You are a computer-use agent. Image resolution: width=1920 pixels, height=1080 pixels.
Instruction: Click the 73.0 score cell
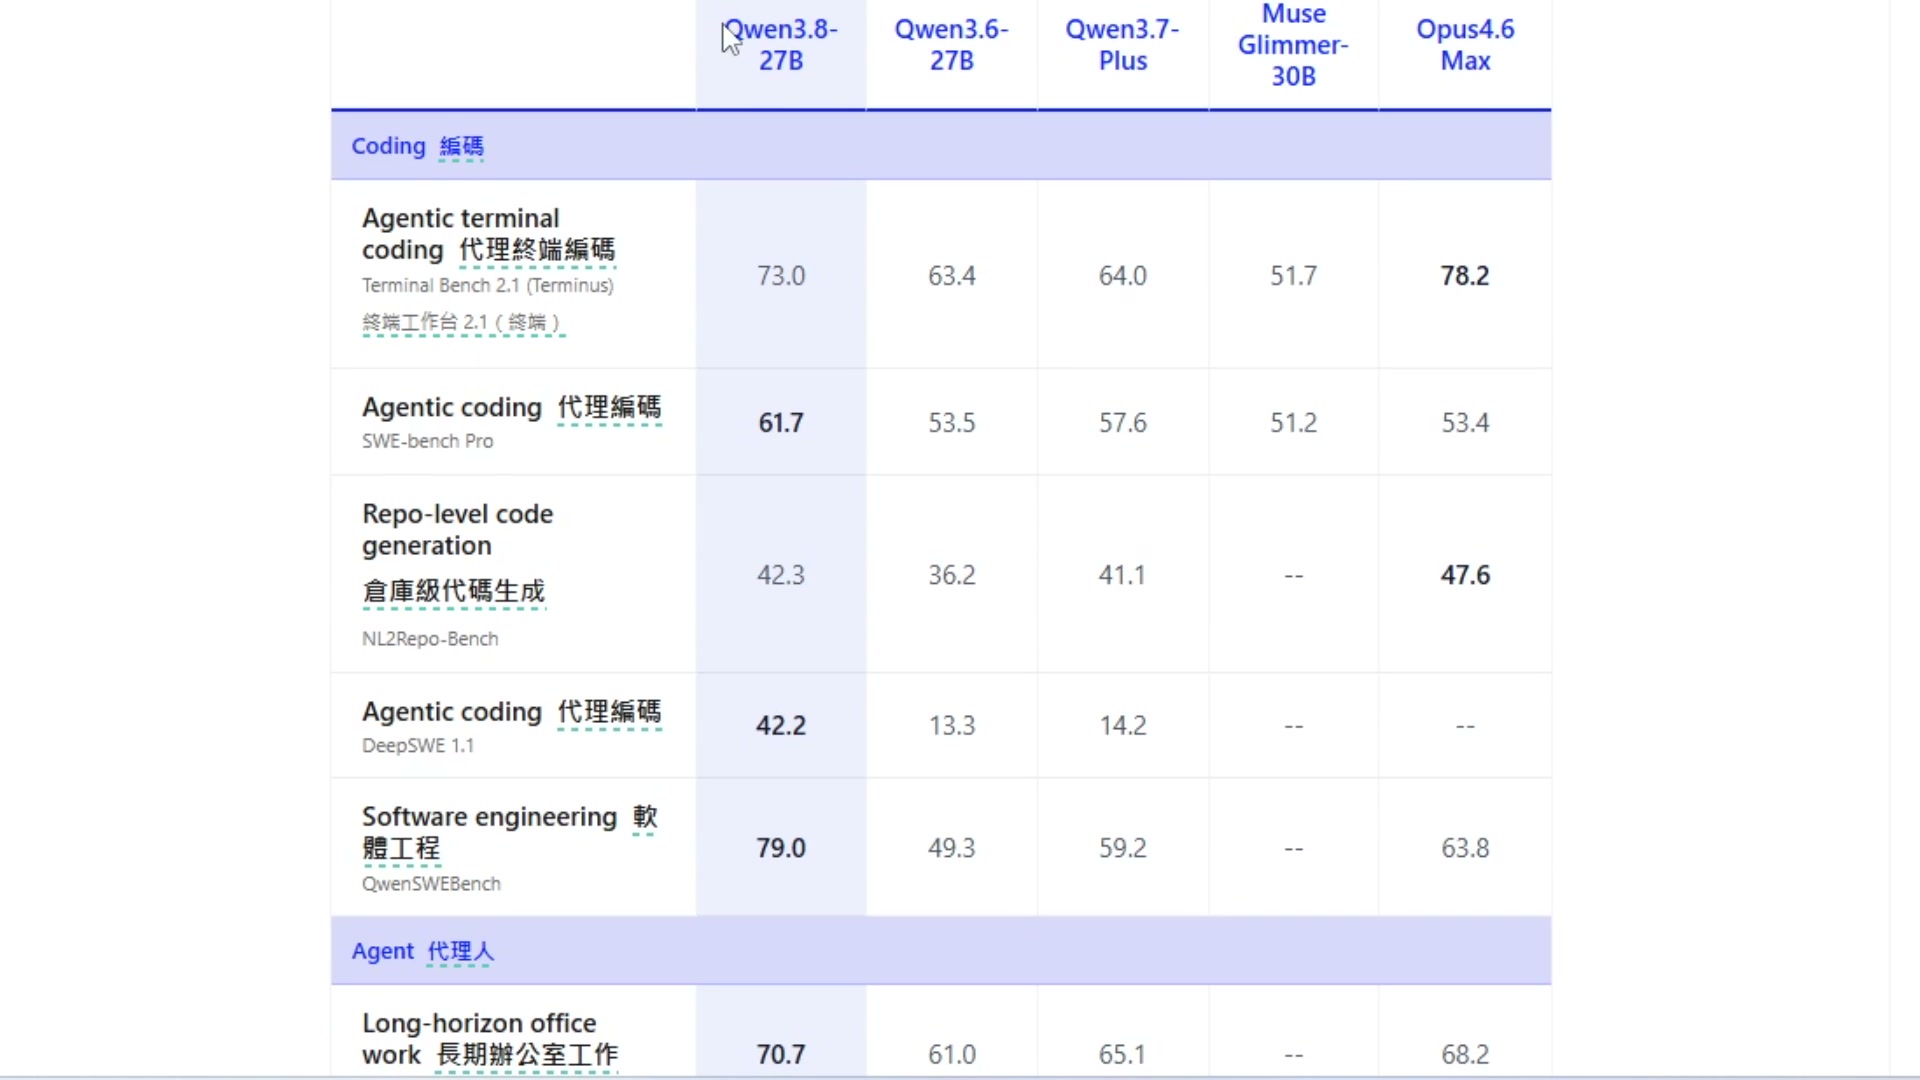tap(781, 276)
